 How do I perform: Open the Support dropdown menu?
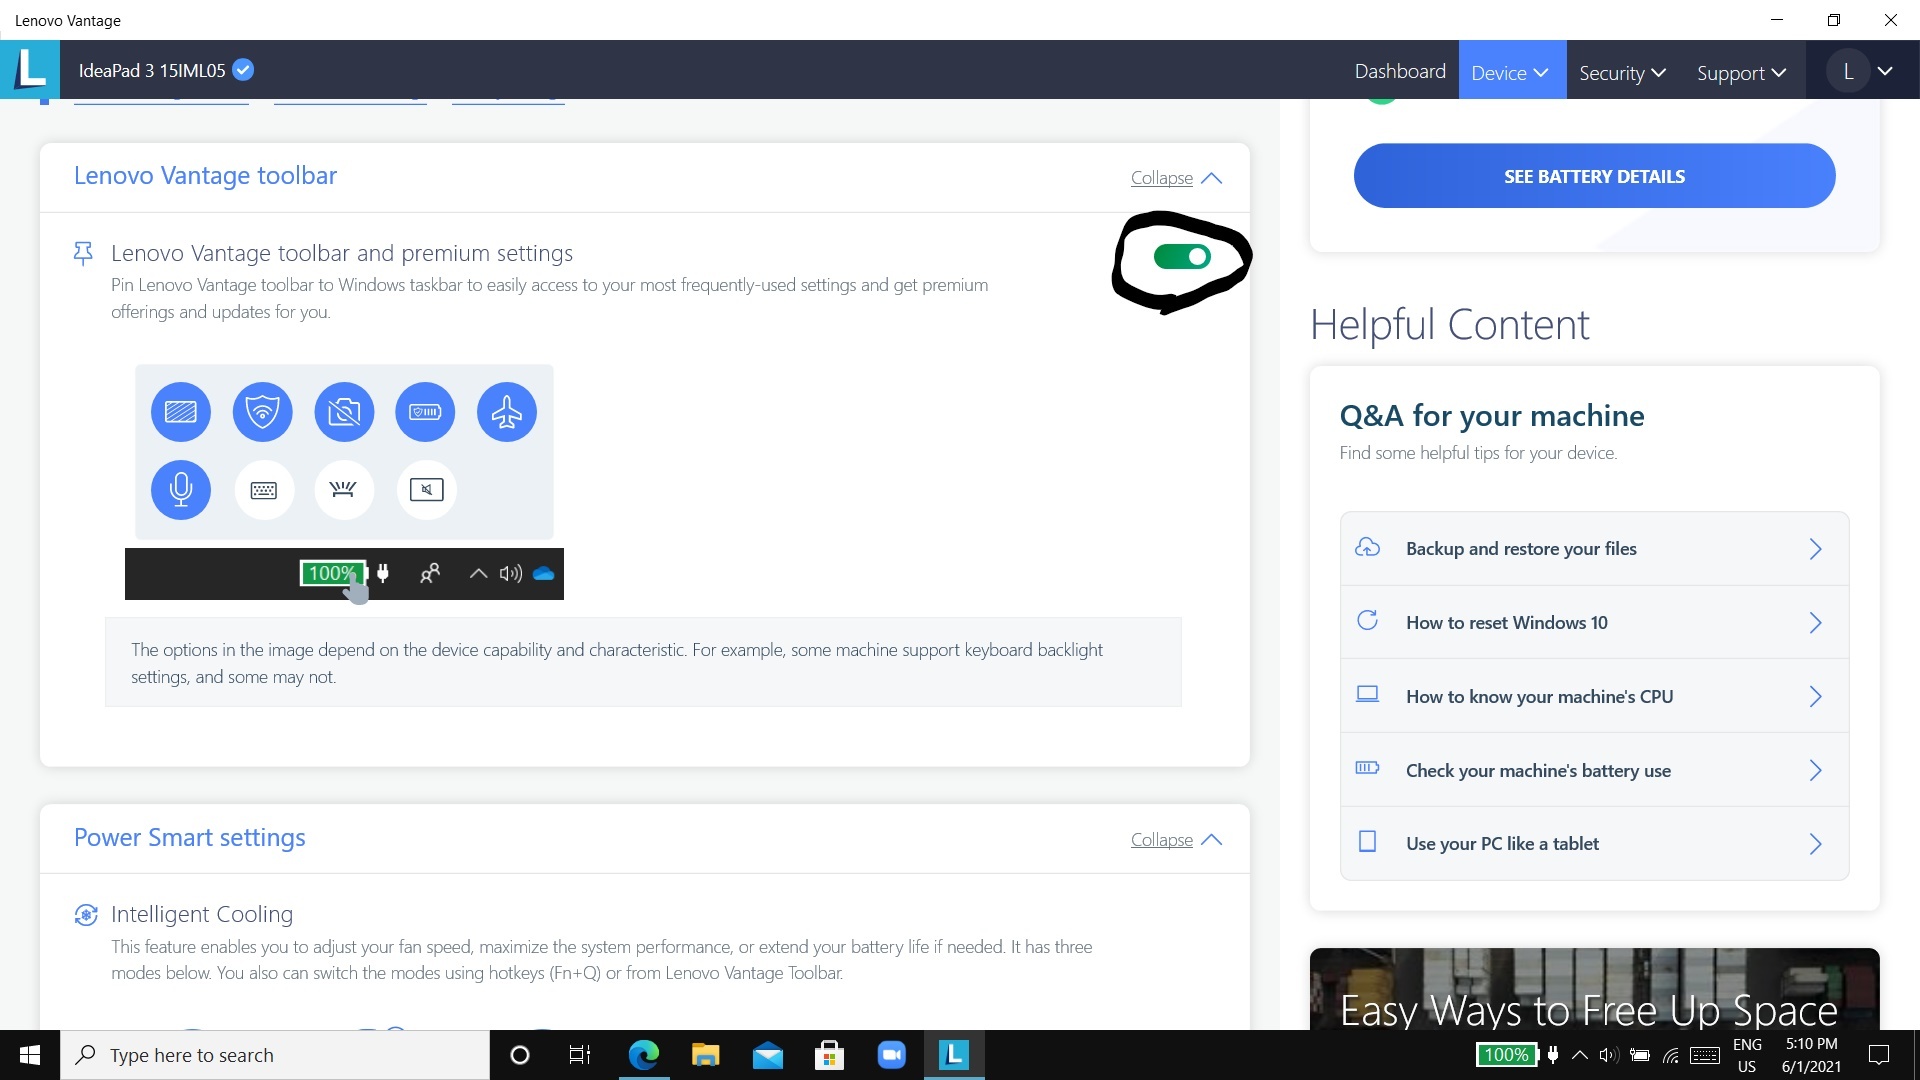1741,72
